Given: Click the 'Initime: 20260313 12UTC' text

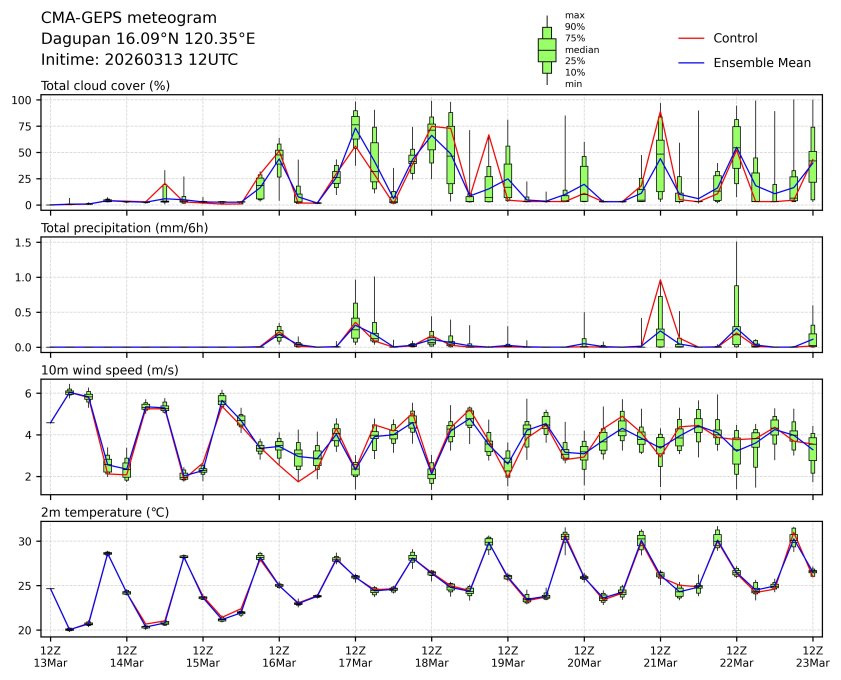Looking at the screenshot, I should tap(139, 60).
